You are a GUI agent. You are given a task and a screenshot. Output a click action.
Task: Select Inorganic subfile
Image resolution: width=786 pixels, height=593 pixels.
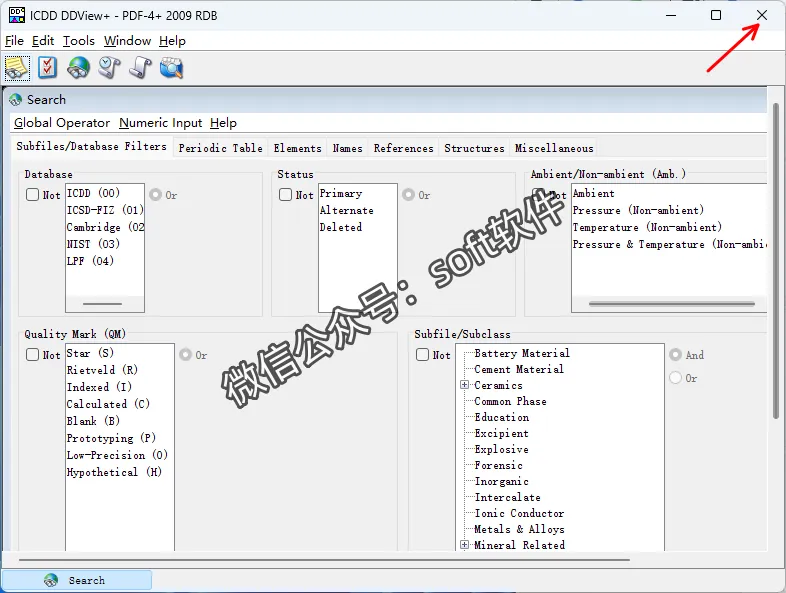pos(501,481)
